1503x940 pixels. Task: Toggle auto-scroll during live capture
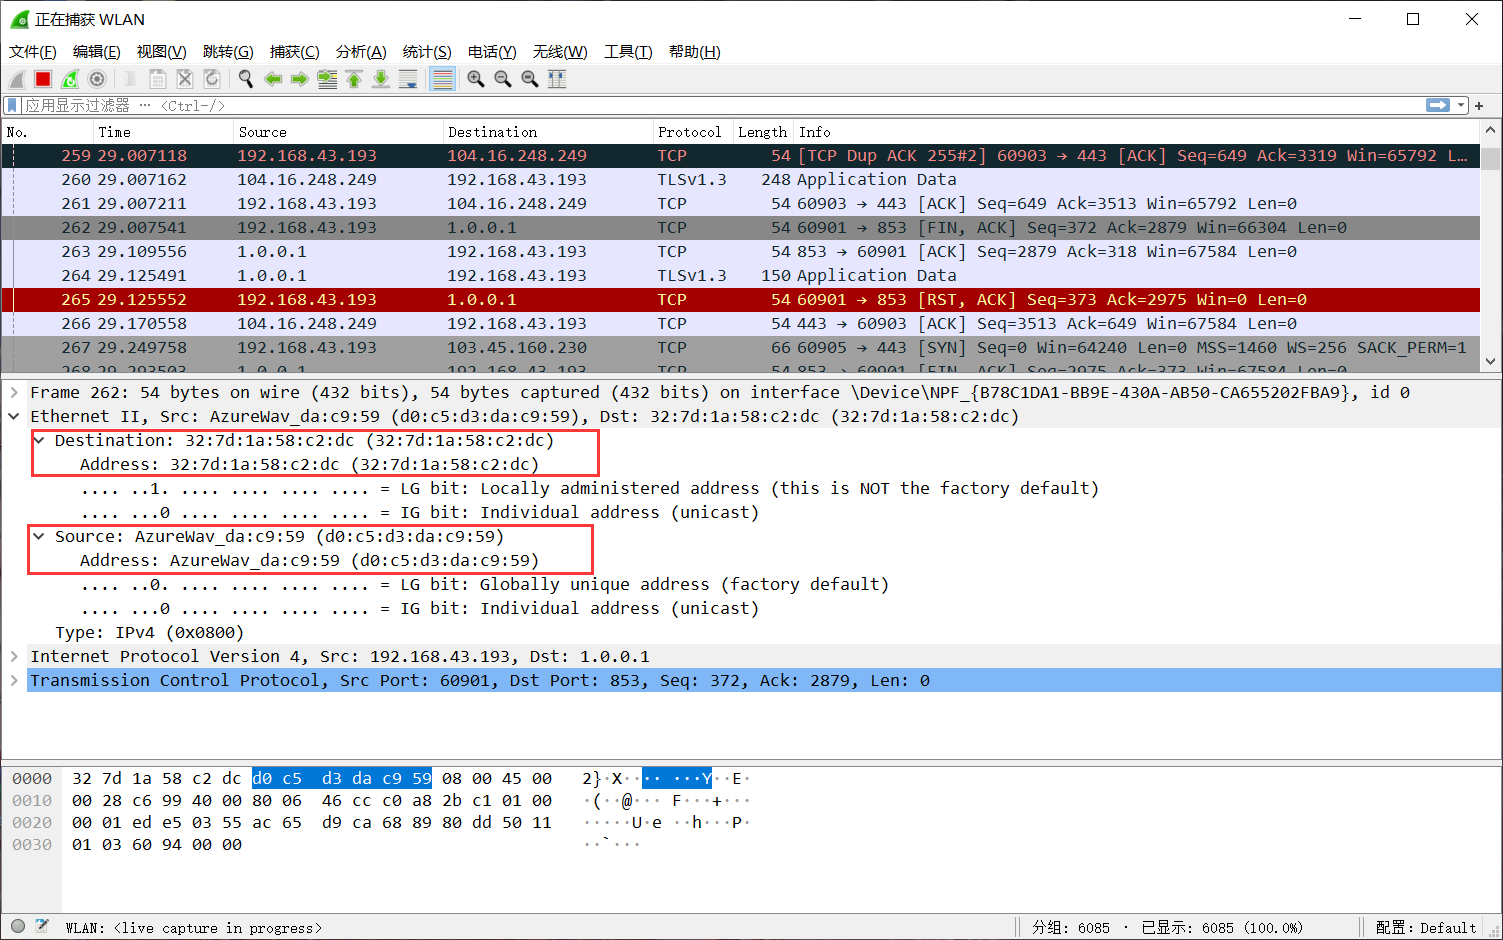(408, 79)
